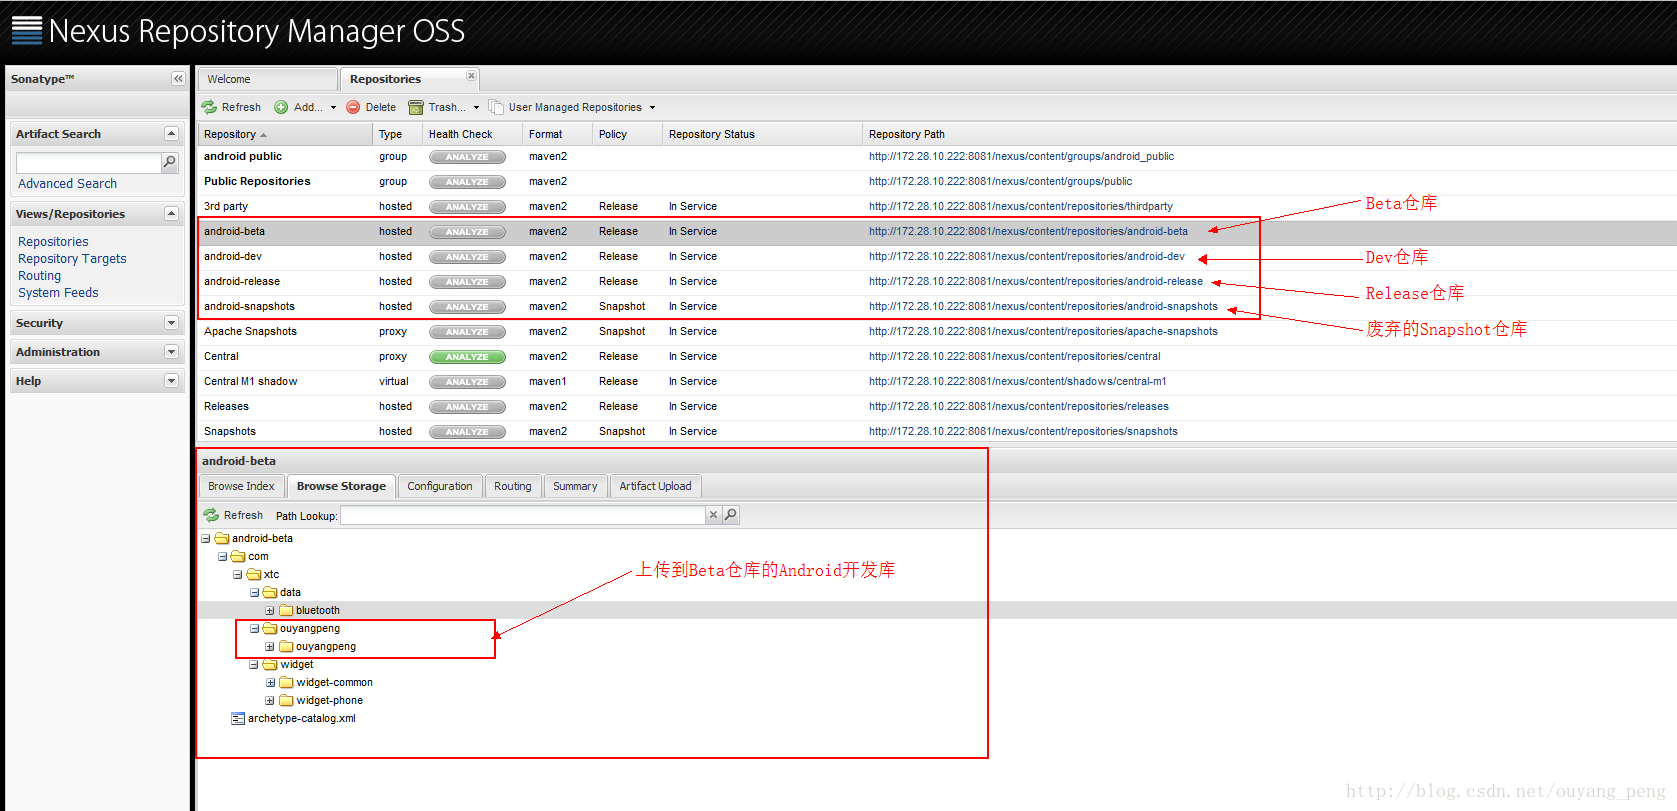Select the Public Repositories group row

pos(937,182)
